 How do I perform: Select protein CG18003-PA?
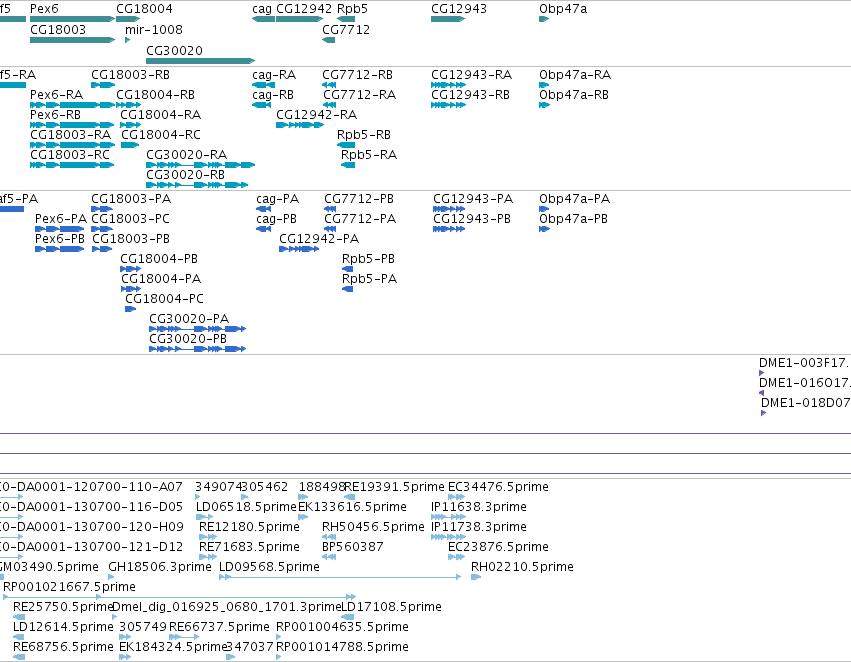(131, 199)
